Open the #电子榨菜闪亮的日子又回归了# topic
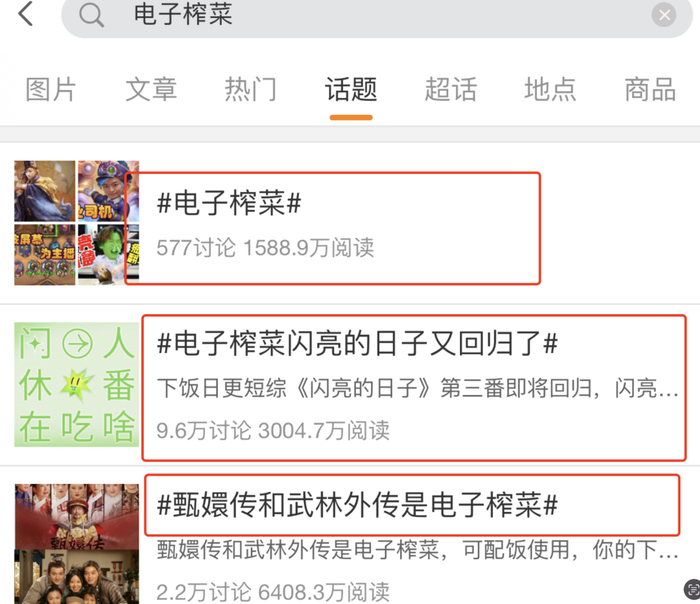 click(x=357, y=344)
